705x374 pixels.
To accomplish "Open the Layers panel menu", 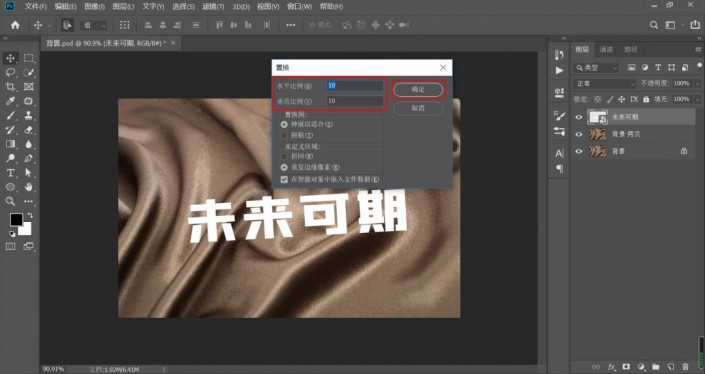I will (698, 49).
